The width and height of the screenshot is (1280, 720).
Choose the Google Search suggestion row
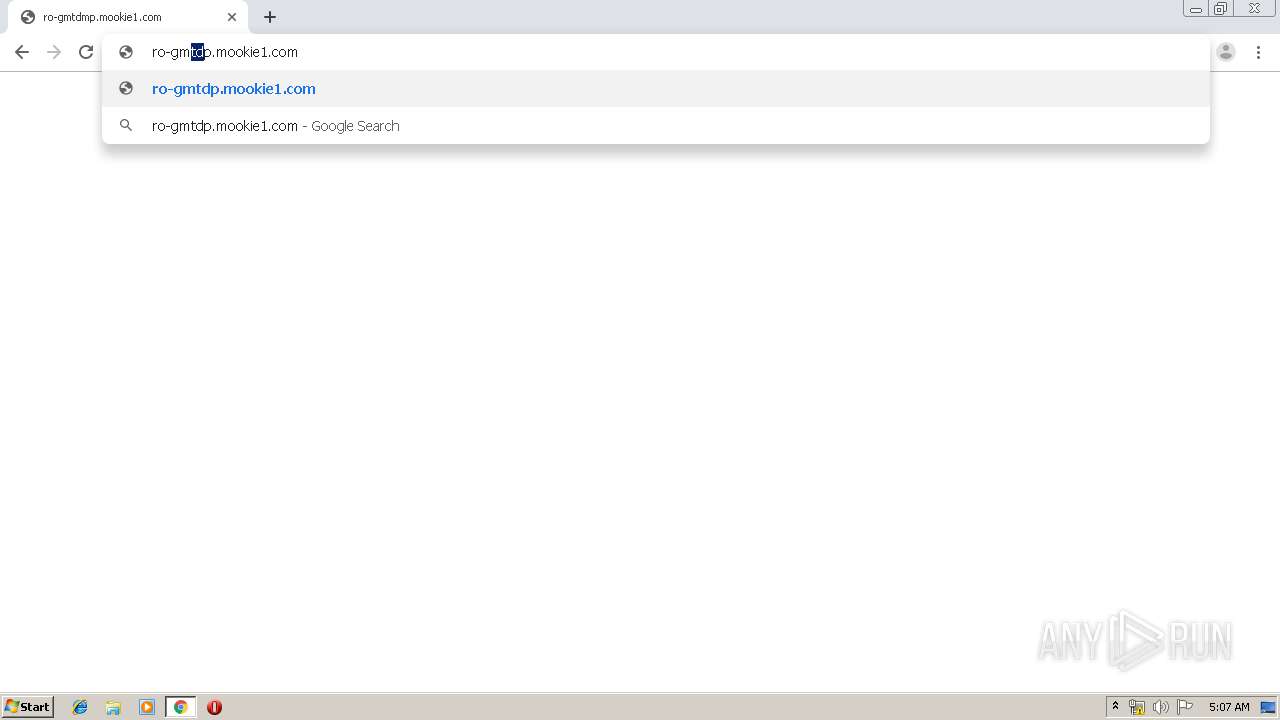[x=656, y=125]
